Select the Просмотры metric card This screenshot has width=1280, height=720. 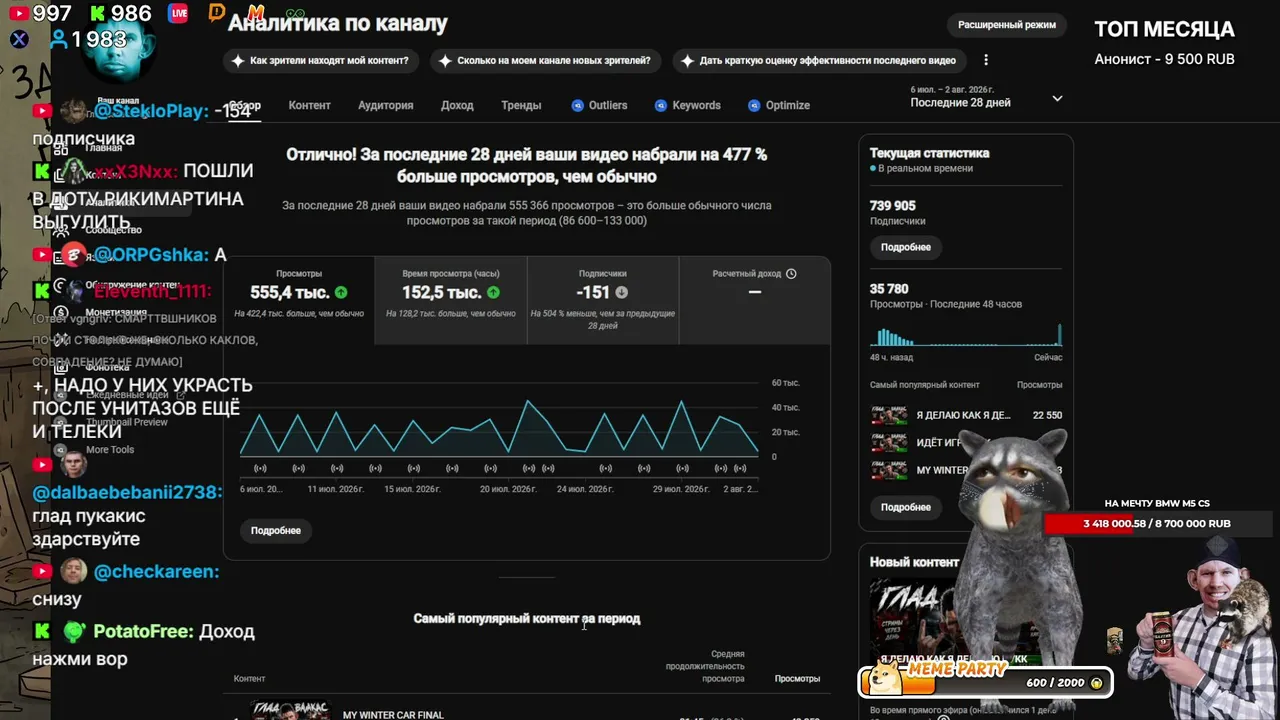pyautogui.click(x=299, y=300)
